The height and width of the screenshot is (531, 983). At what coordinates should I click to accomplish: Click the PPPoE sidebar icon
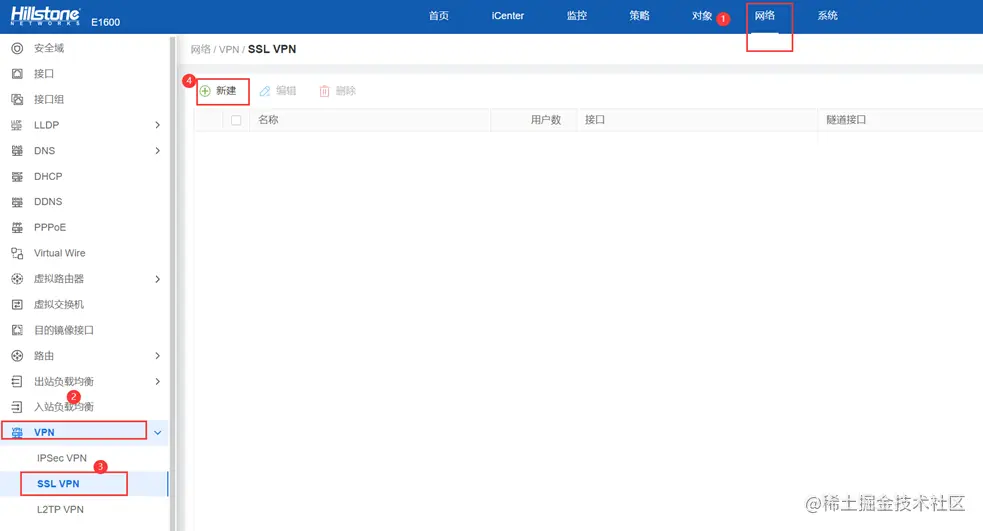pyautogui.click(x=17, y=228)
